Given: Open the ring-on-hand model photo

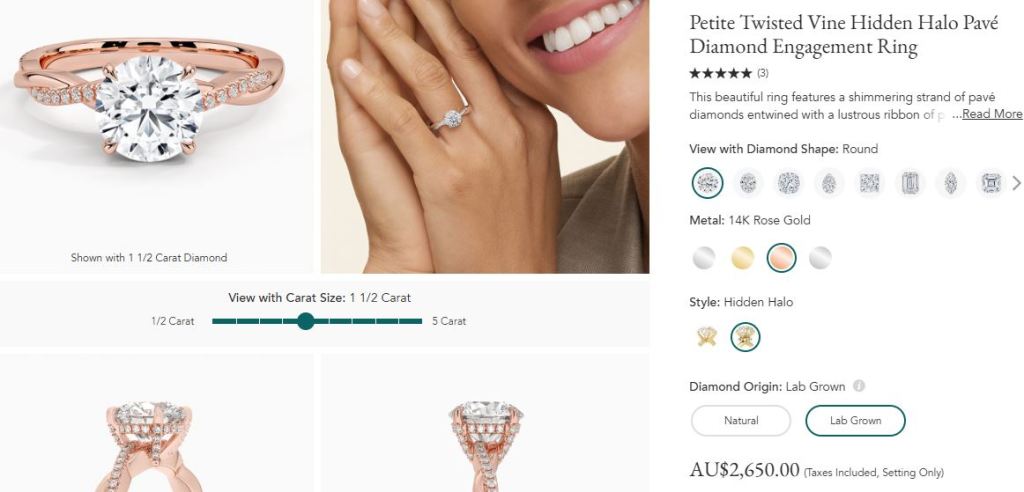Looking at the screenshot, I should pyautogui.click(x=485, y=136).
